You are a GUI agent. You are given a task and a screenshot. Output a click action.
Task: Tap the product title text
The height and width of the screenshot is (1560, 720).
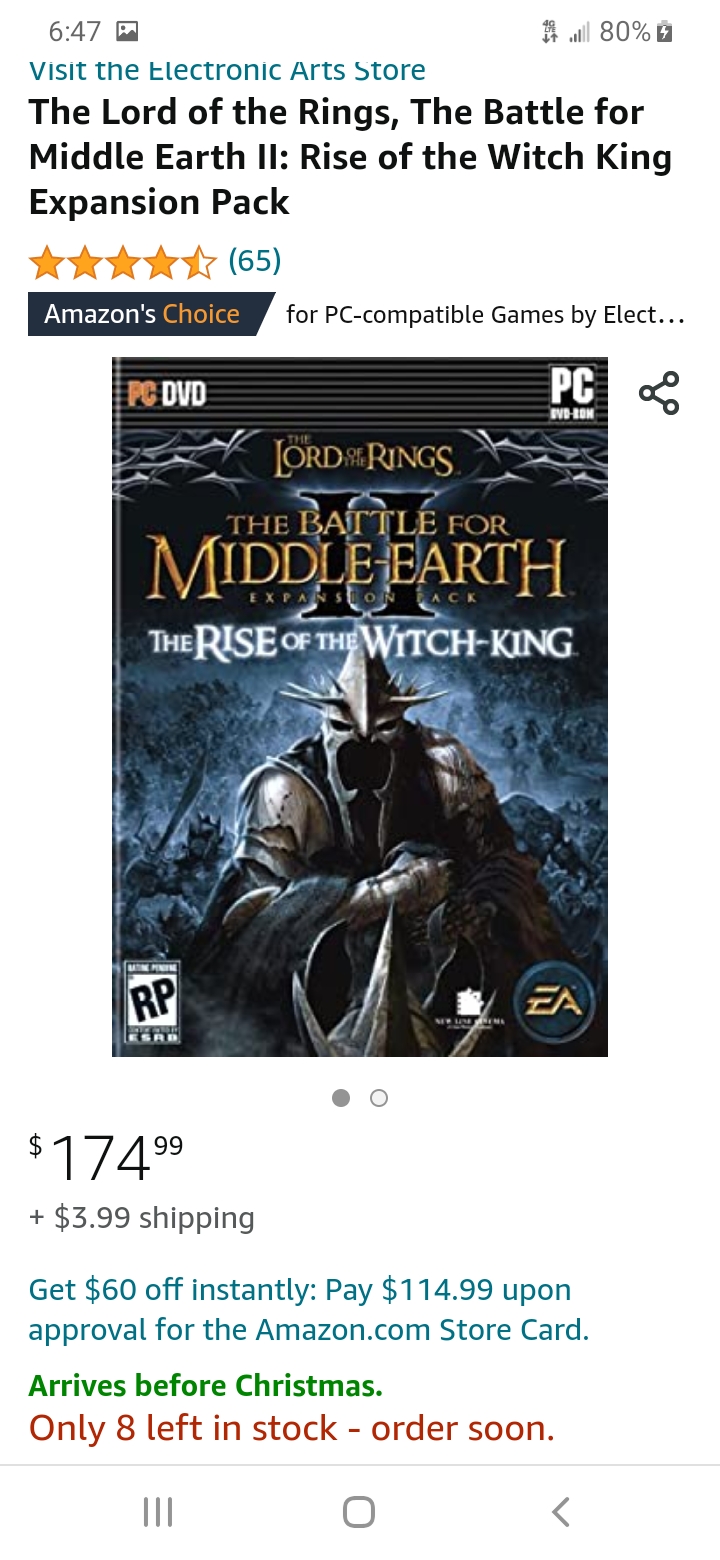(350, 157)
